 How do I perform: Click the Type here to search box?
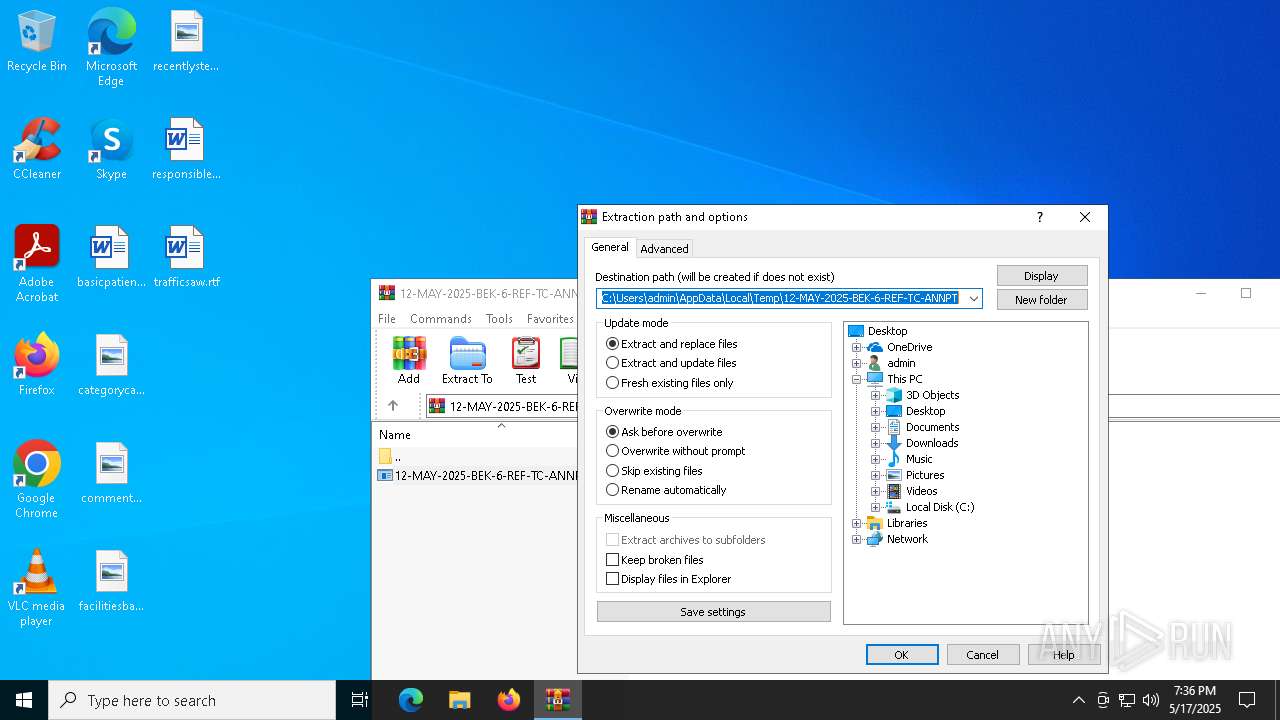[192, 700]
